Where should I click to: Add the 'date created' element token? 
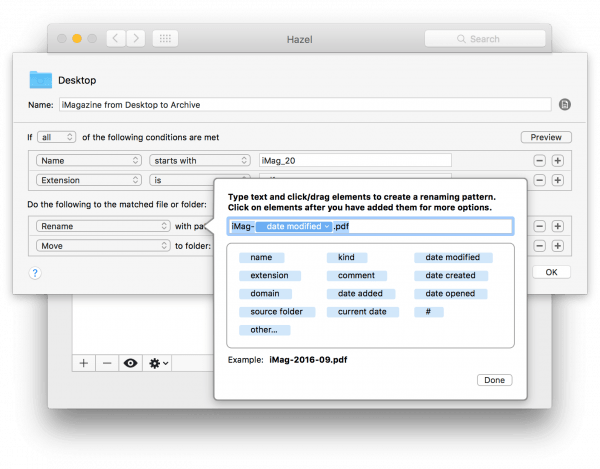coord(451,275)
